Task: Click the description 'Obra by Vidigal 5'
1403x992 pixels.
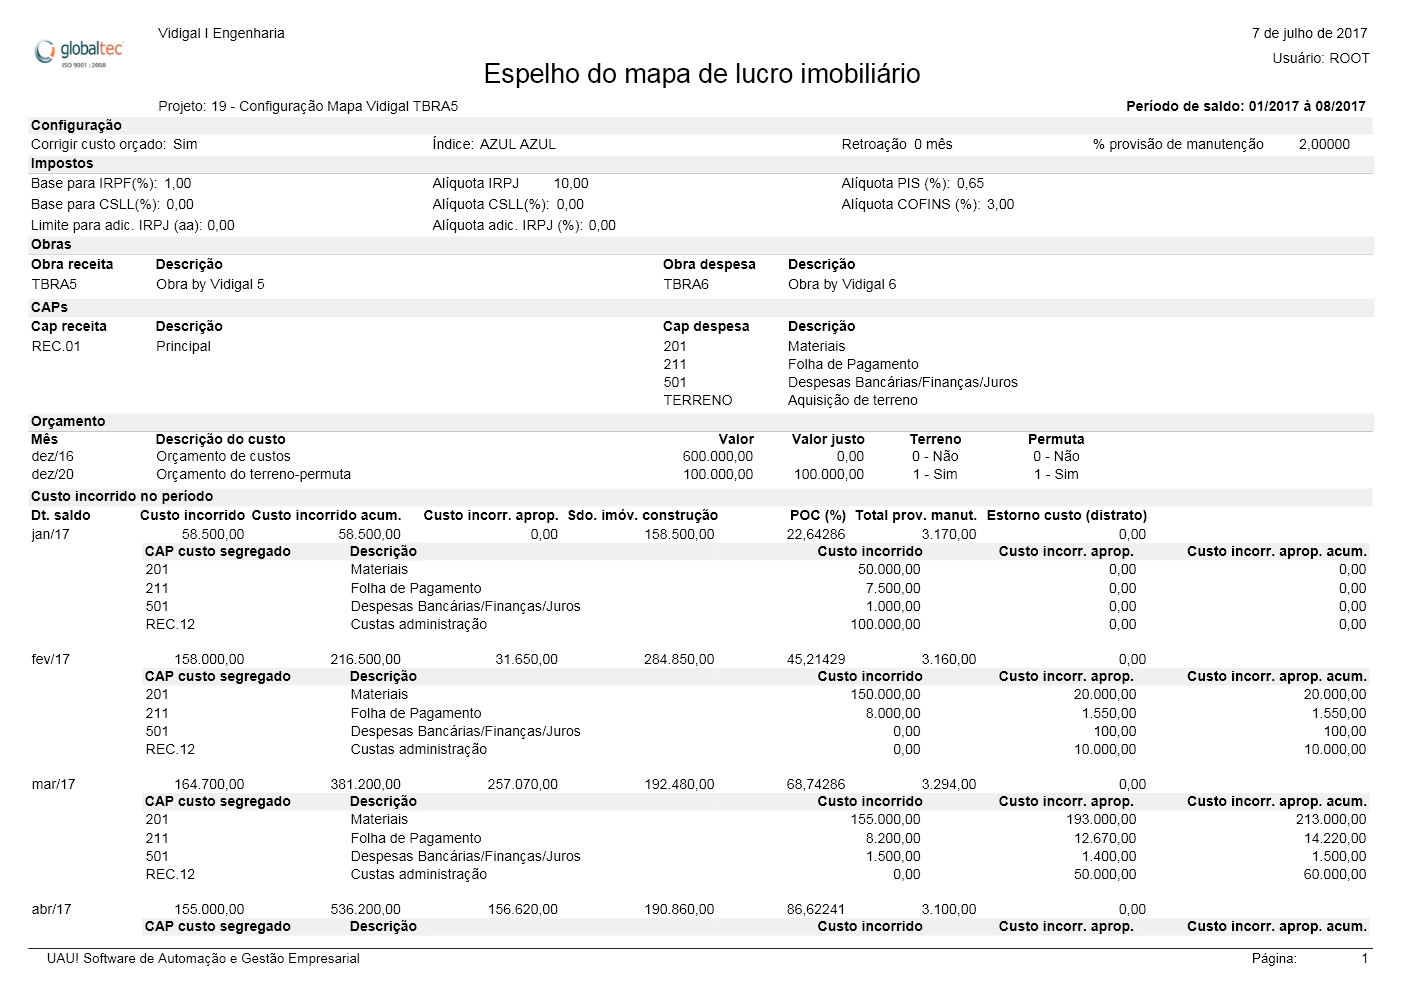Action: [x=210, y=284]
